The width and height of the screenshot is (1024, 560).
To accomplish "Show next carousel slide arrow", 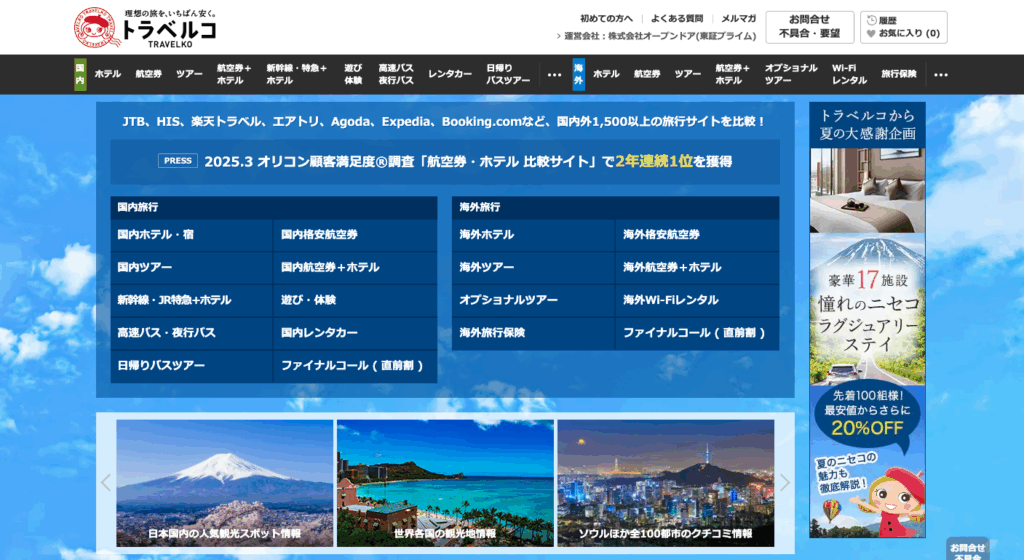I will (784, 482).
